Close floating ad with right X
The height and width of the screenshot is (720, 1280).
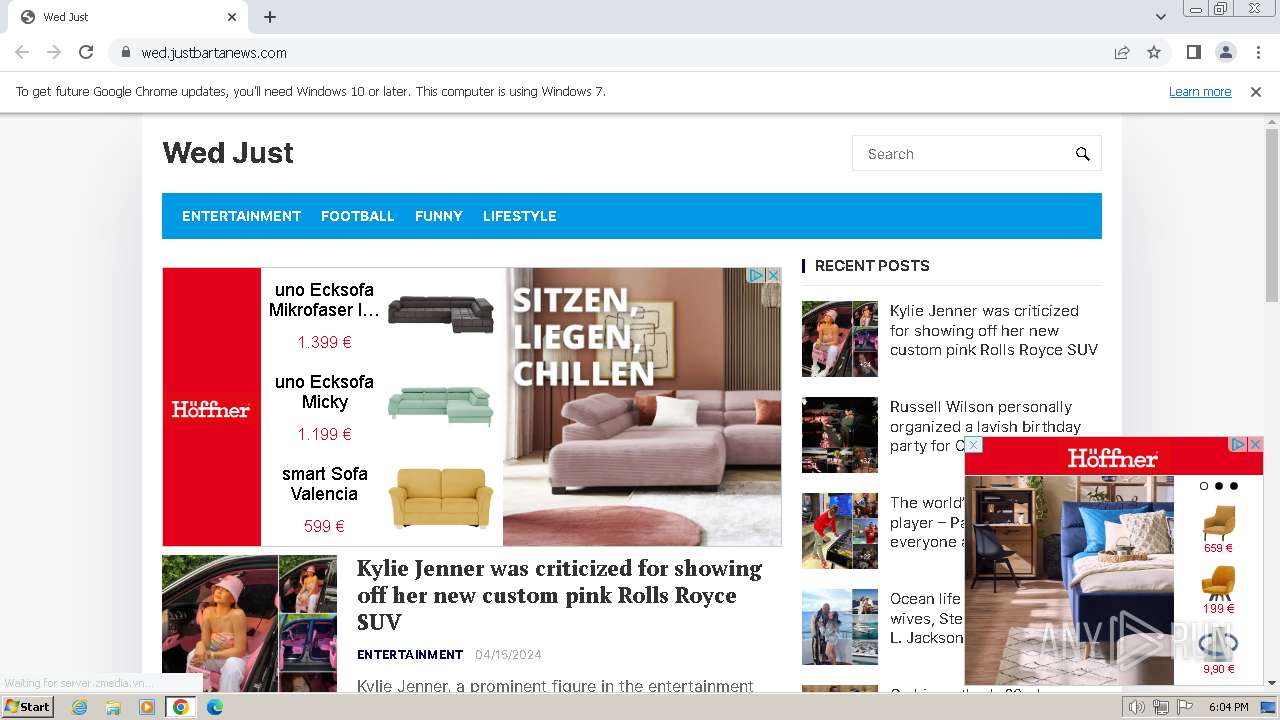1255,444
